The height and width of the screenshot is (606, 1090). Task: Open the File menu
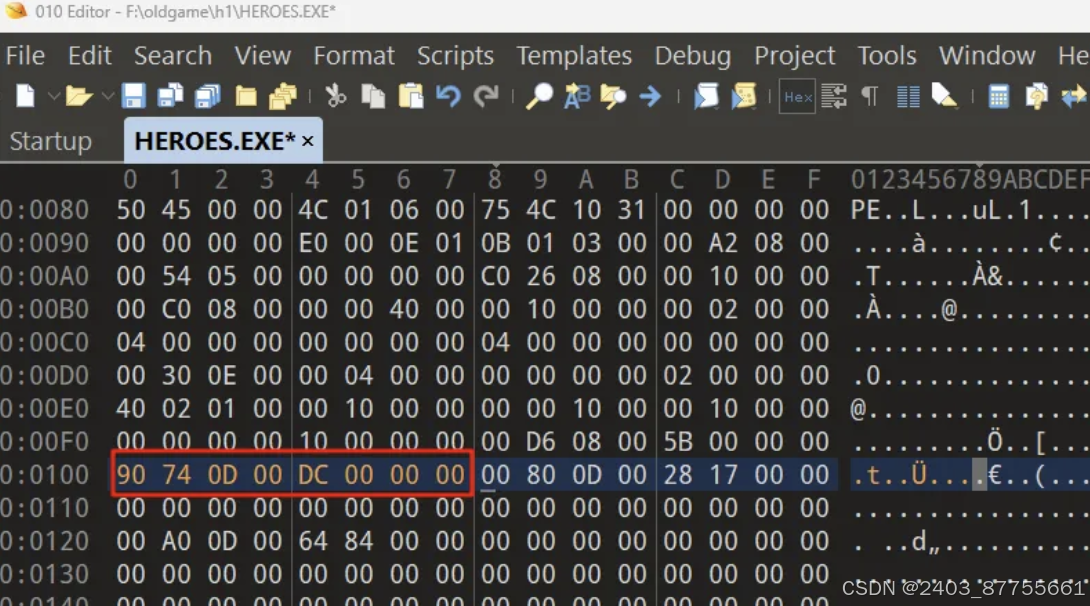pyautogui.click(x=25, y=56)
